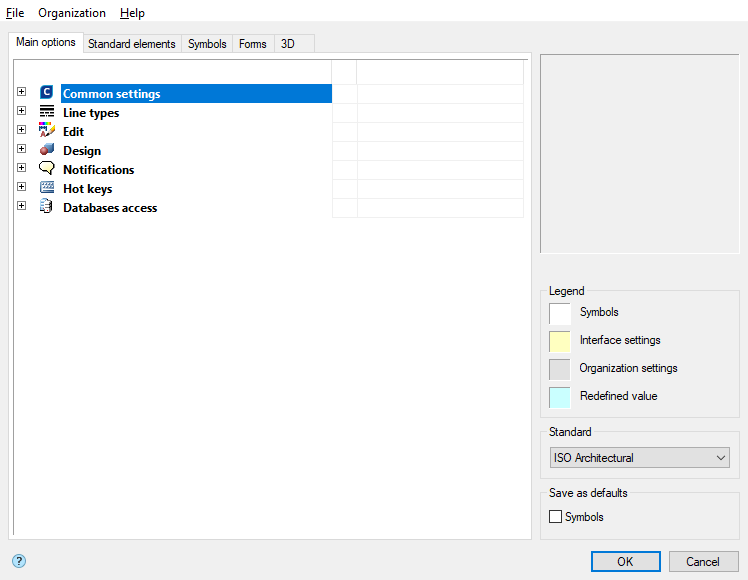This screenshot has width=748, height=580.
Task: Click the Line types icon
Action: 46,112
